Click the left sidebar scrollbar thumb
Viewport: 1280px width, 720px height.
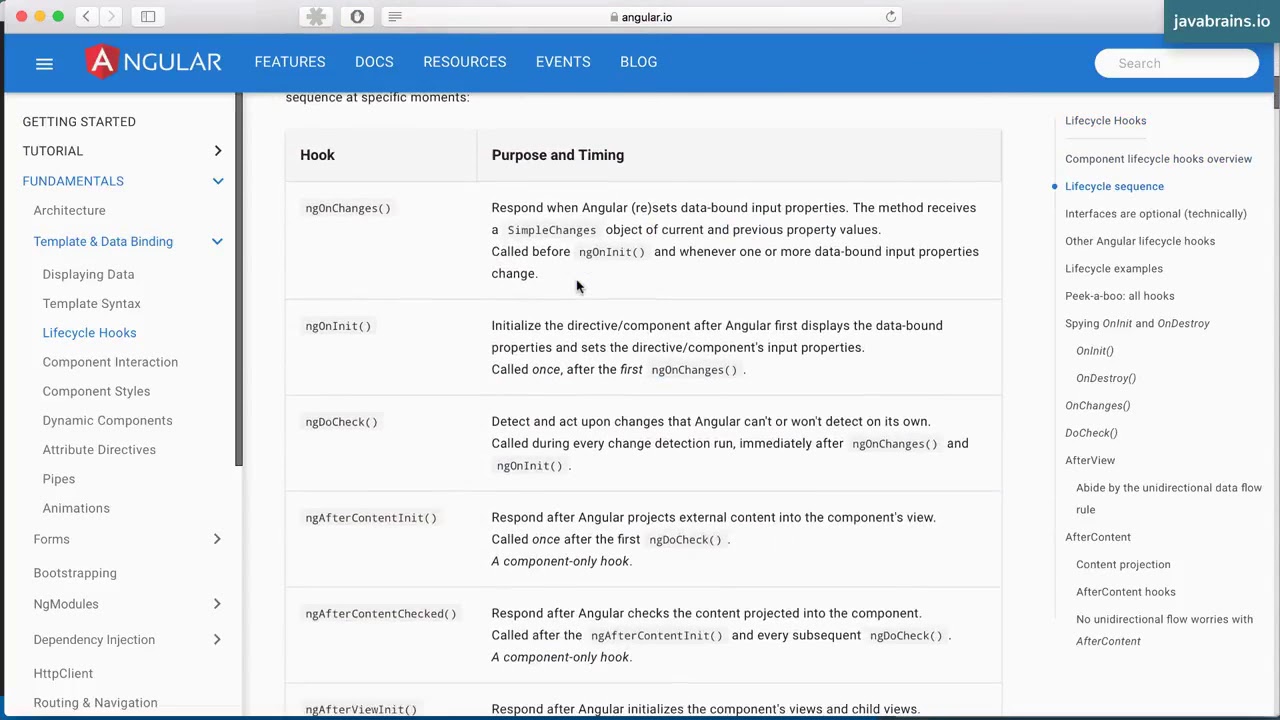click(238, 279)
